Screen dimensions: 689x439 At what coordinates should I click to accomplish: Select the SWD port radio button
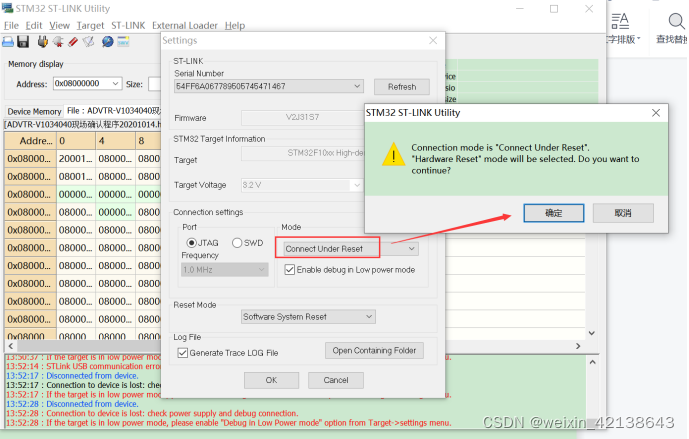click(x=237, y=243)
